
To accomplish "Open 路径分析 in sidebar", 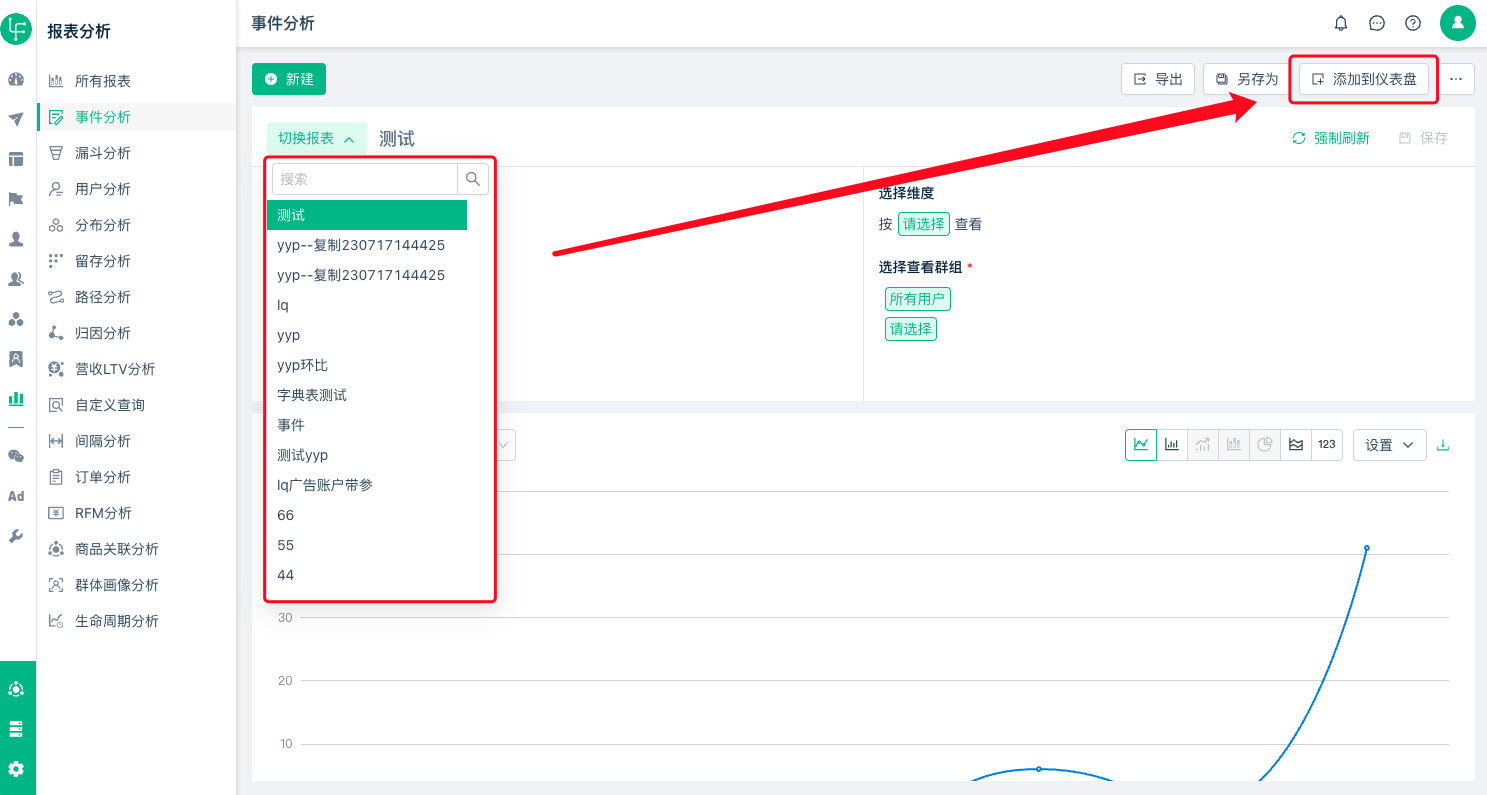I will 136,297.
